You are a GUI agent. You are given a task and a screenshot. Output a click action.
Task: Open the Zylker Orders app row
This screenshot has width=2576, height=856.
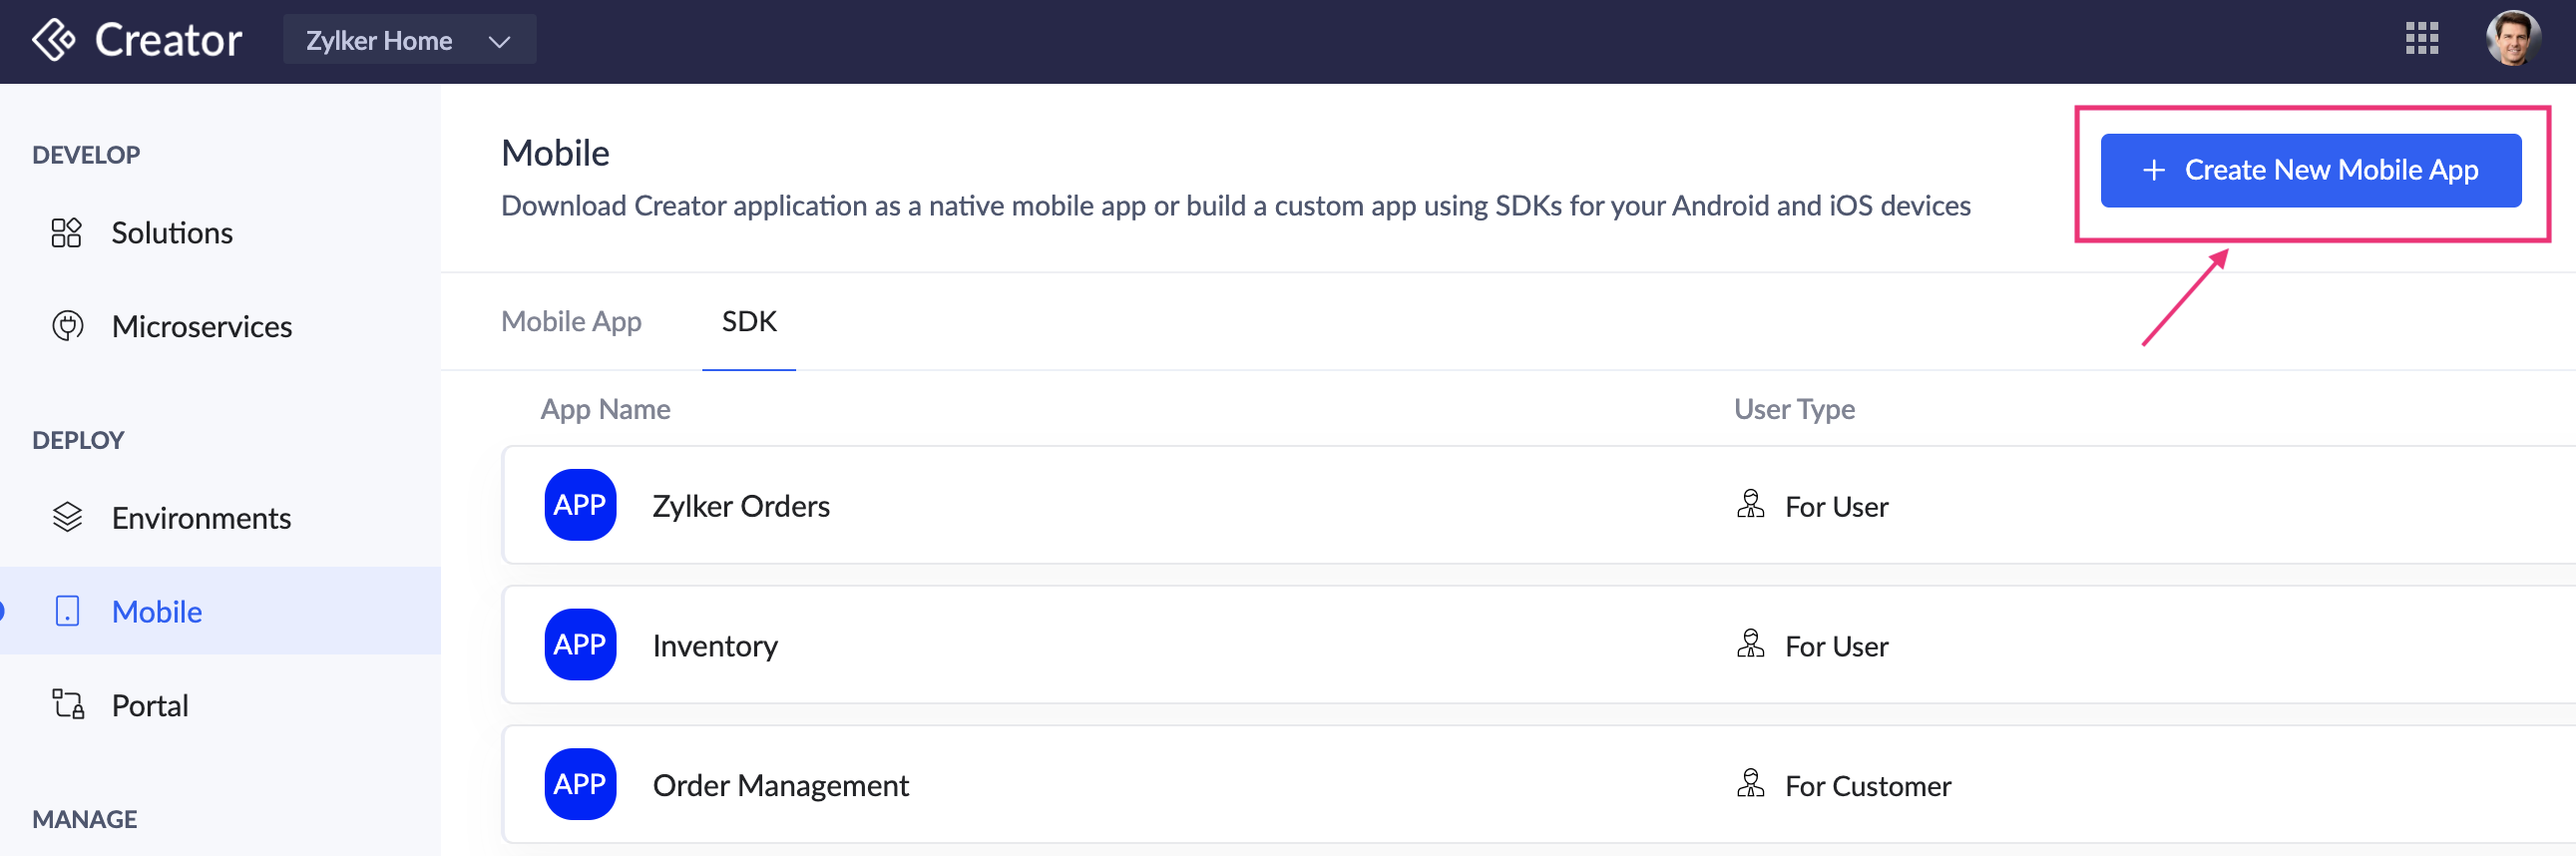[x=741, y=506]
